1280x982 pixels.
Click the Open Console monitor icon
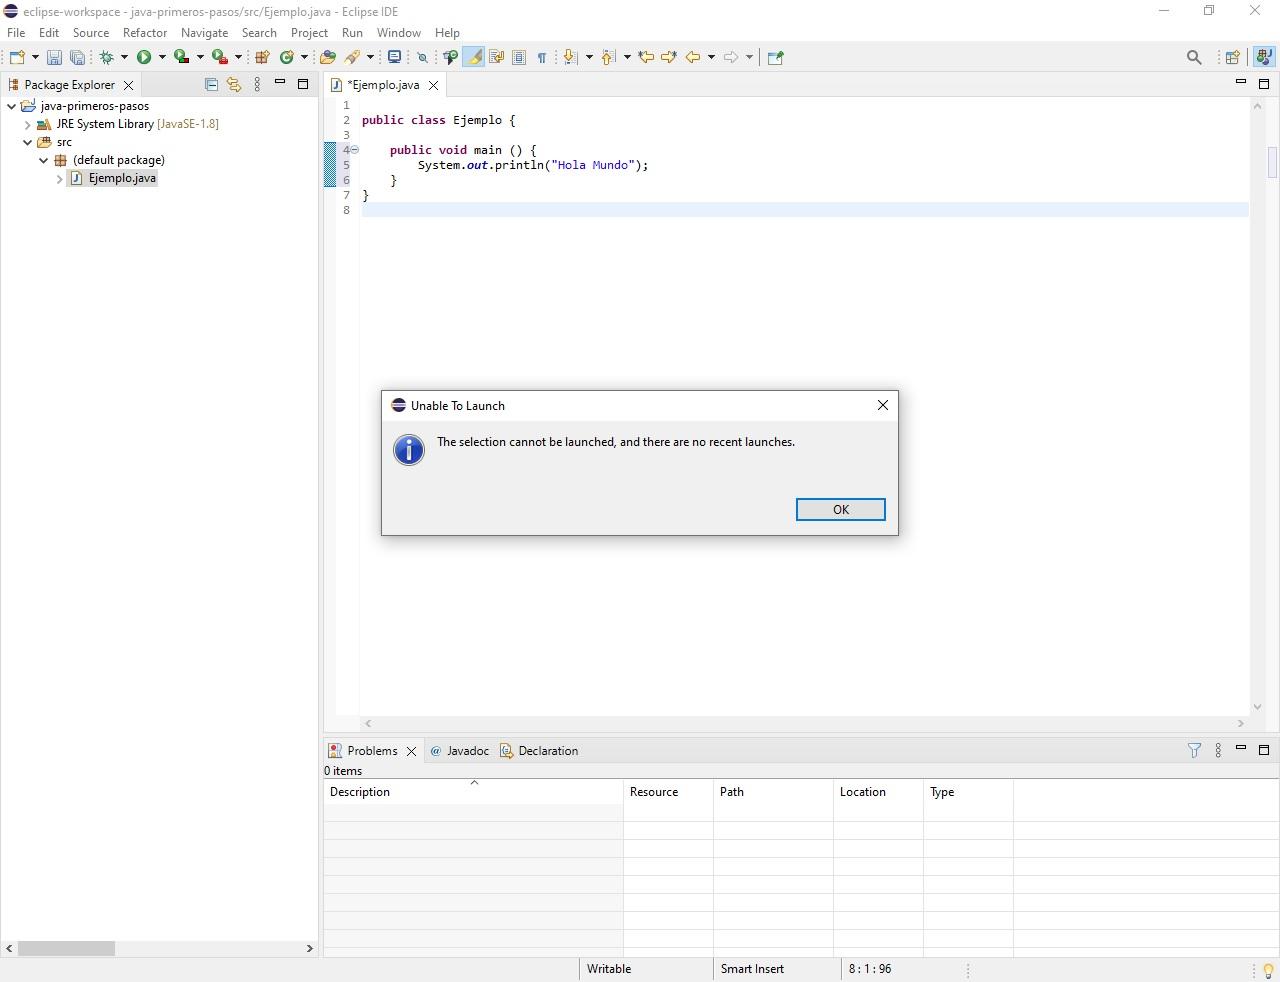pyautogui.click(x=394, y=57)
